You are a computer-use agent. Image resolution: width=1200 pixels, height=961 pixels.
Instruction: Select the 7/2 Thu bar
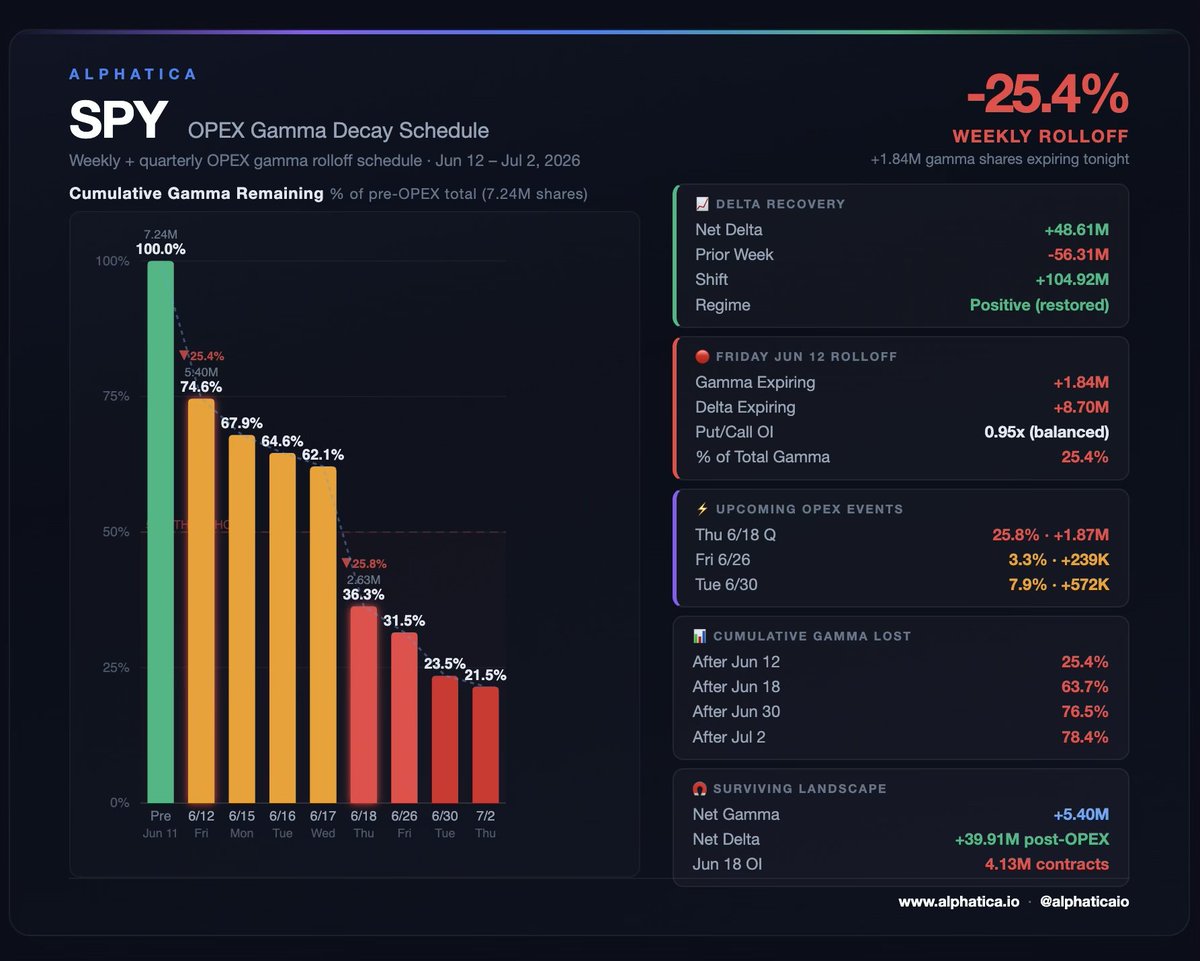click(x=485, y=745)
